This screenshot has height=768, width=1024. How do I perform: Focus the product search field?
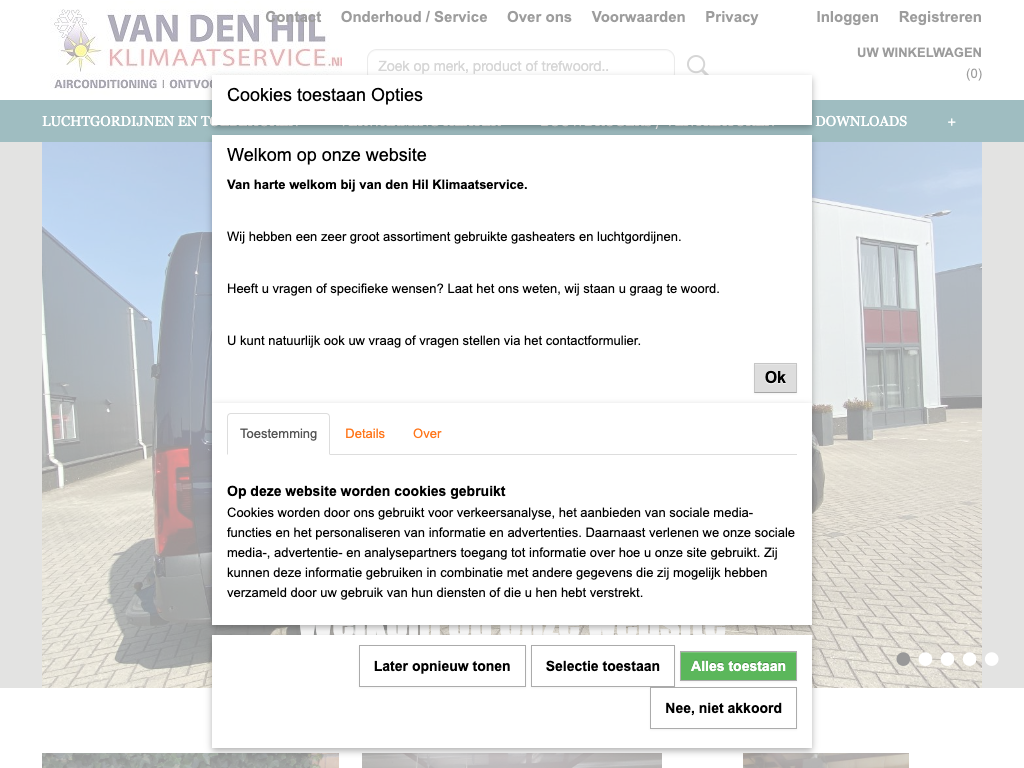click(x=520, y=65)
